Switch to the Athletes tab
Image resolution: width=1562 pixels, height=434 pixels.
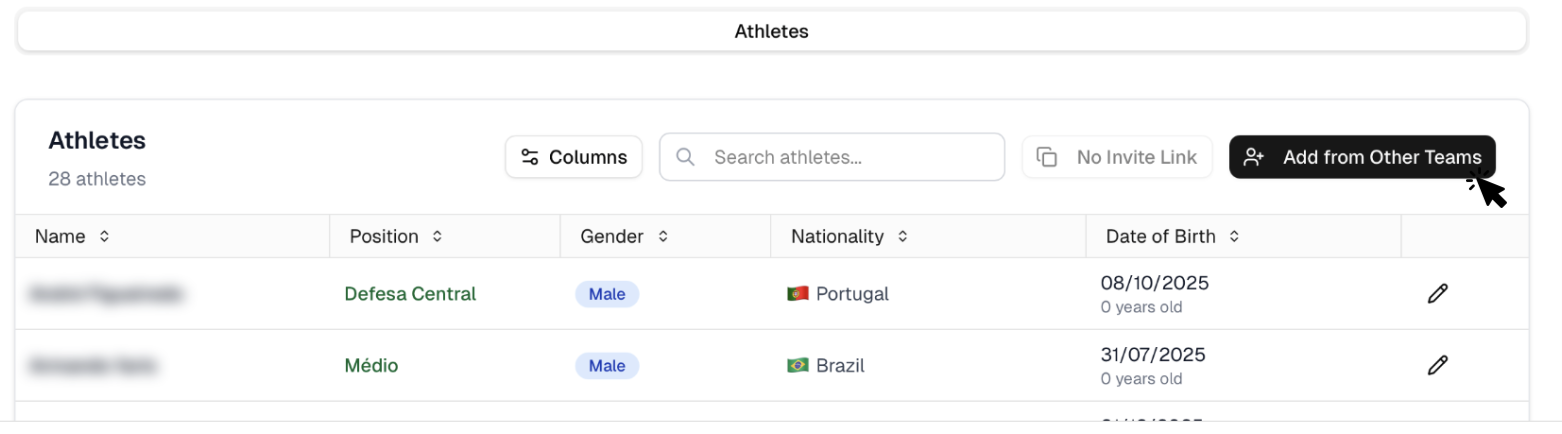[771, 31]
